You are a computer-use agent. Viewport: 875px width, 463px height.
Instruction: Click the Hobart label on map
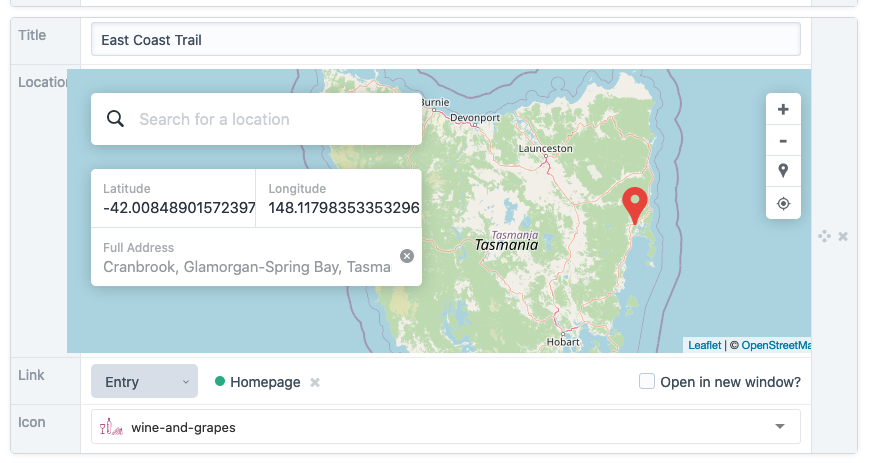[562, 342]
